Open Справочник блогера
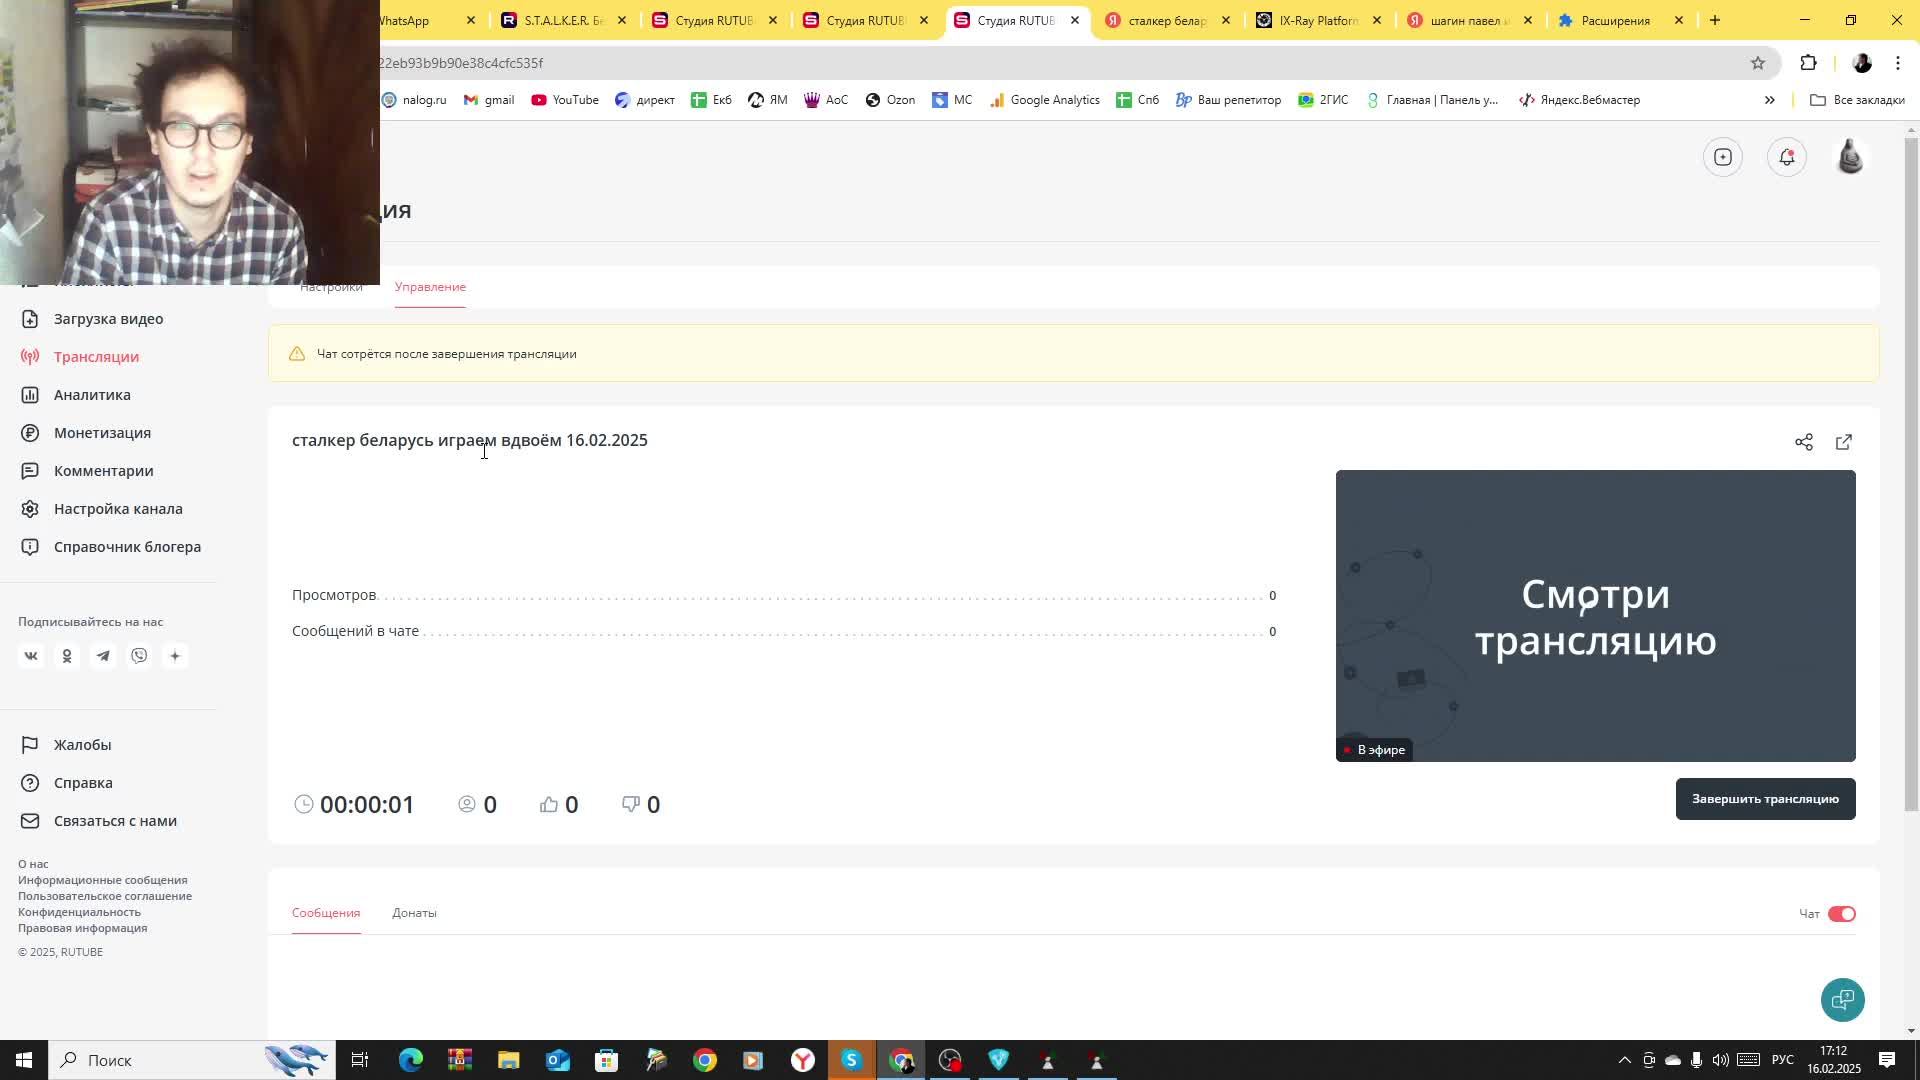 (x=127, y=547)
